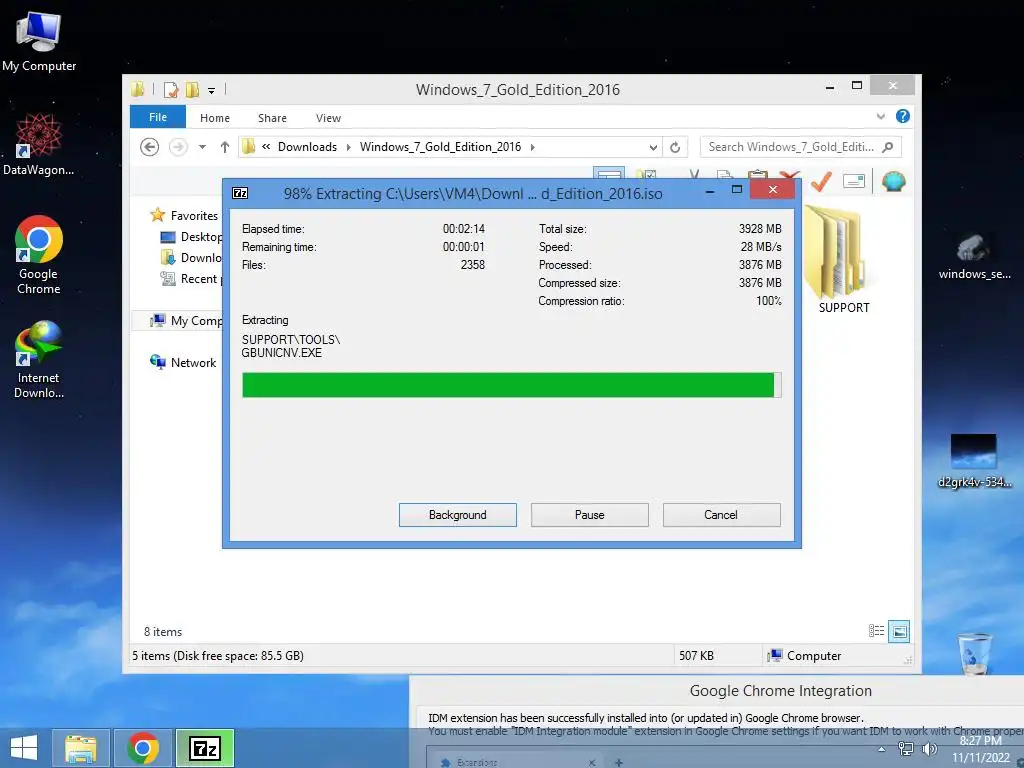Click Windows_7_Gold_Edition_2016 breadcrumb segment
The width and height of the screenshot is (1024, 768).
click(x=440, y=147)
